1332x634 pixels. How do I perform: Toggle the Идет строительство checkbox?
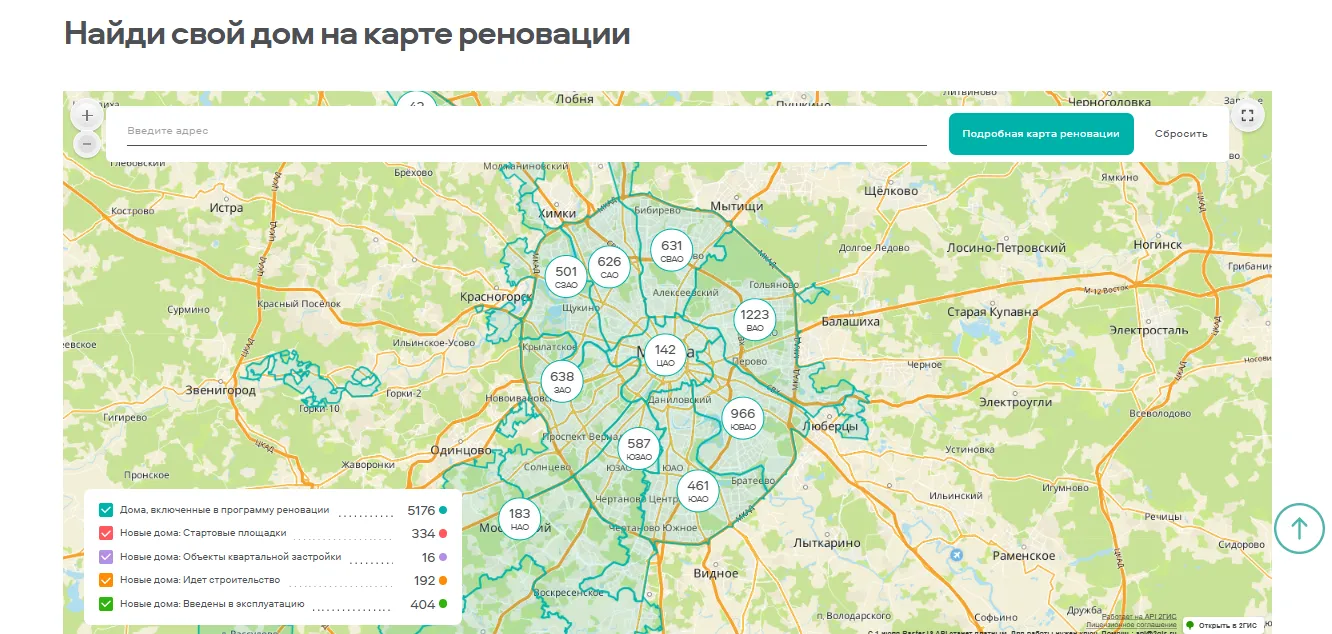tap(106, 580)
